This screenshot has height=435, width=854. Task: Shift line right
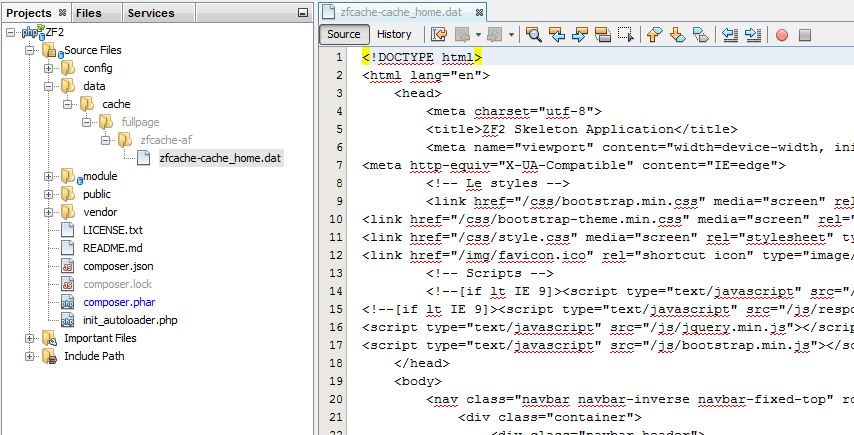pyautogui.click(x=752, y=35)
